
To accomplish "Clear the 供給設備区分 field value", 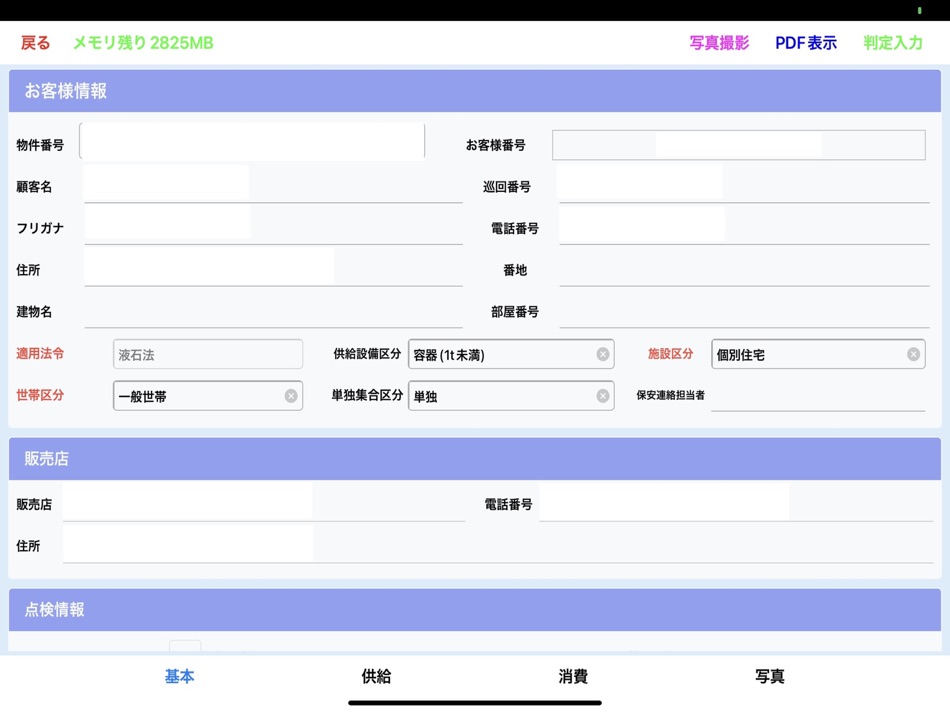I will pyautogui.click(x=603, y=354).
